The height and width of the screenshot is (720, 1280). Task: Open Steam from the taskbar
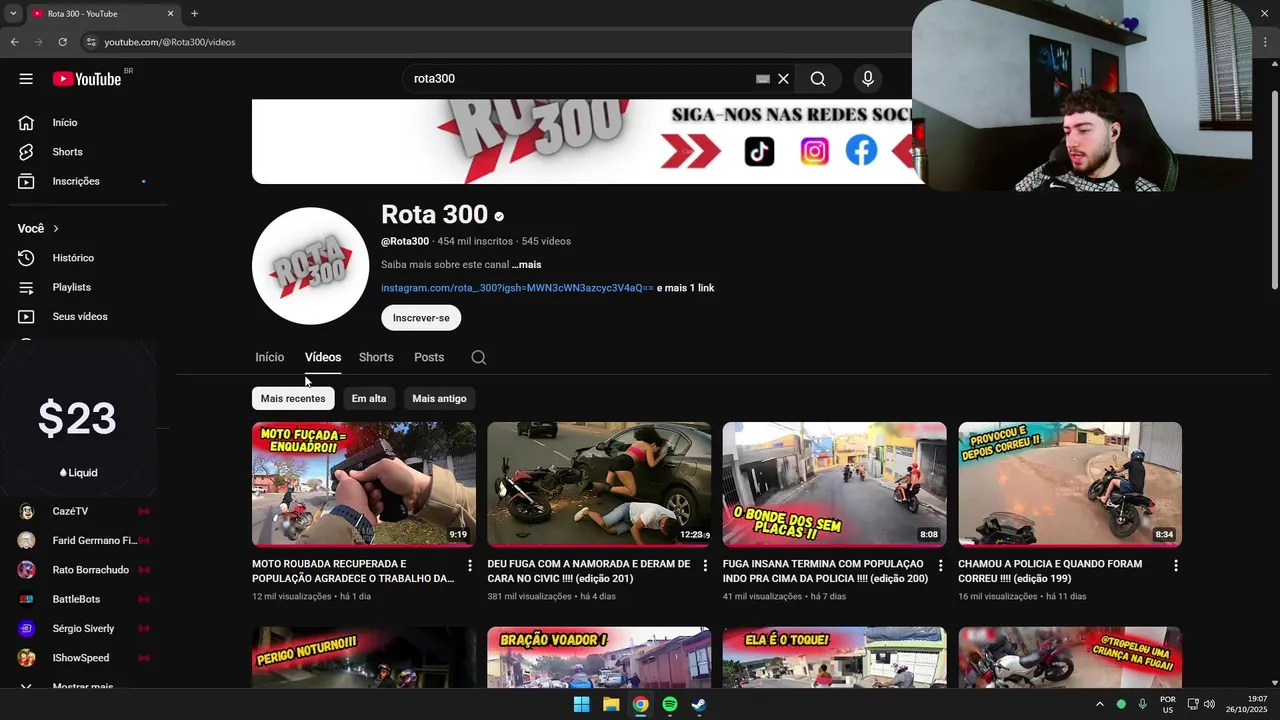coord(699,704)
